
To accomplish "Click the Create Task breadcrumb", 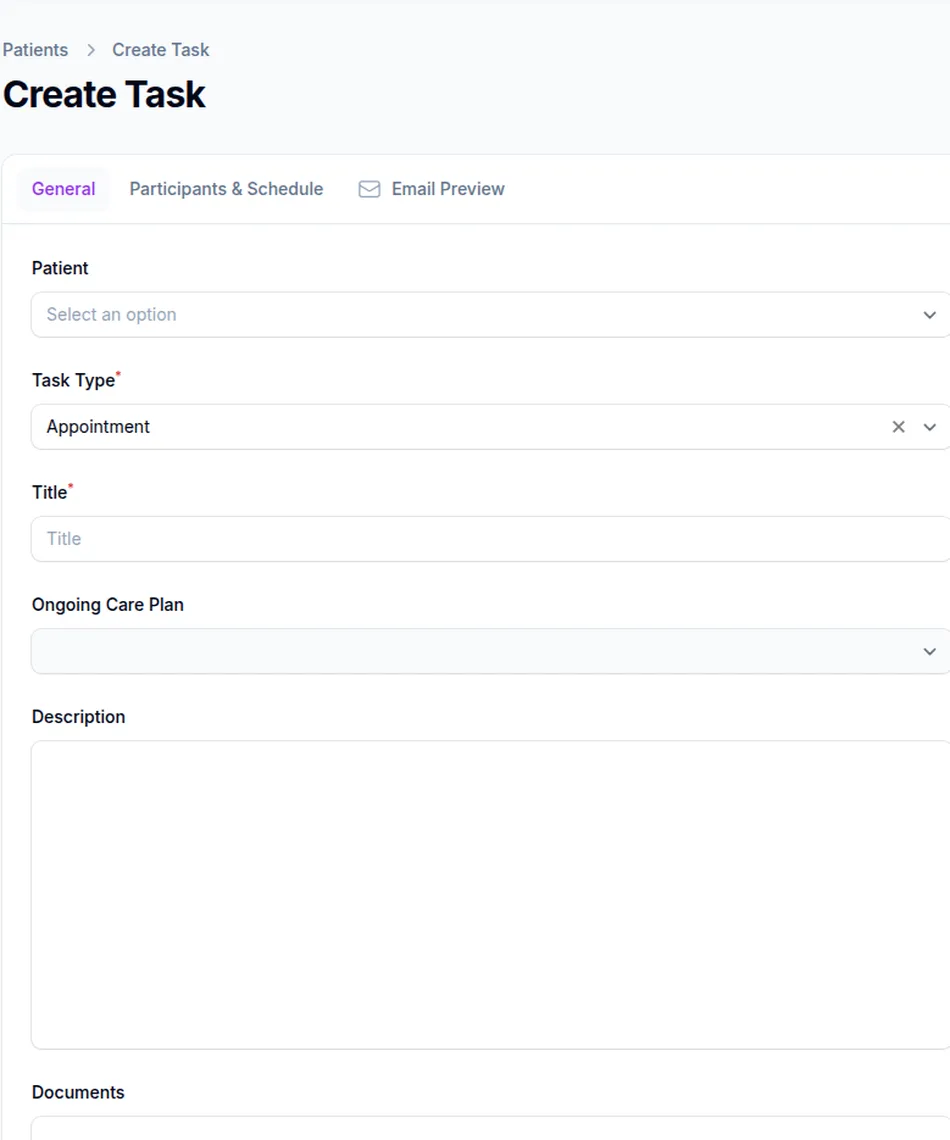I will pos(161,50).
